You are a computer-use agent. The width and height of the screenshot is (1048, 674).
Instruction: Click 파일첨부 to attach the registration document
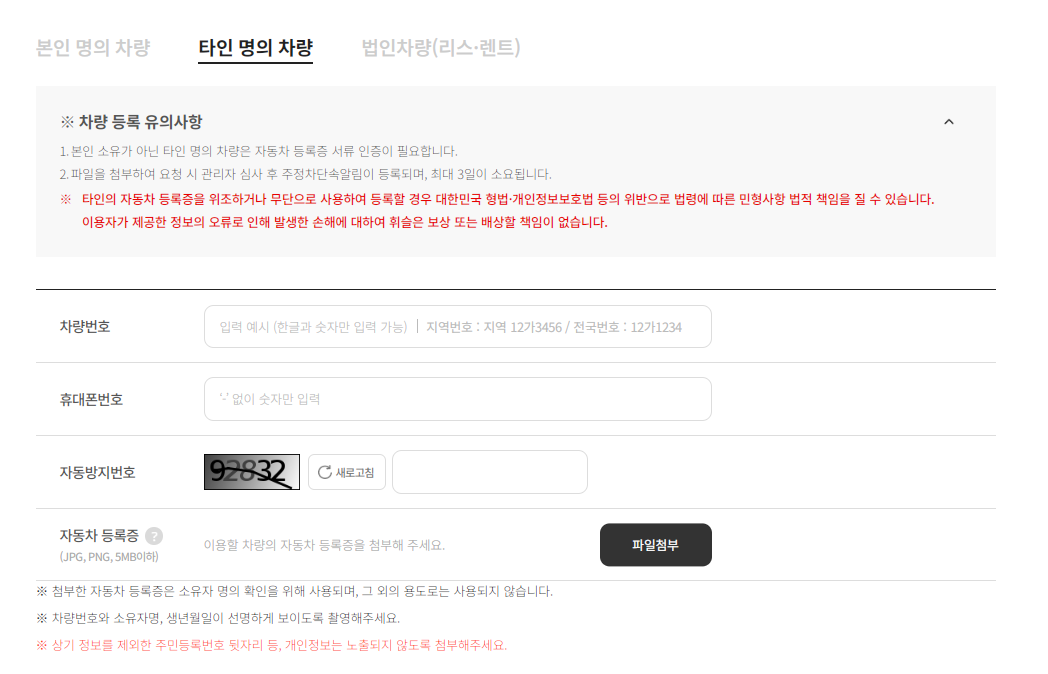click(655, 544)
